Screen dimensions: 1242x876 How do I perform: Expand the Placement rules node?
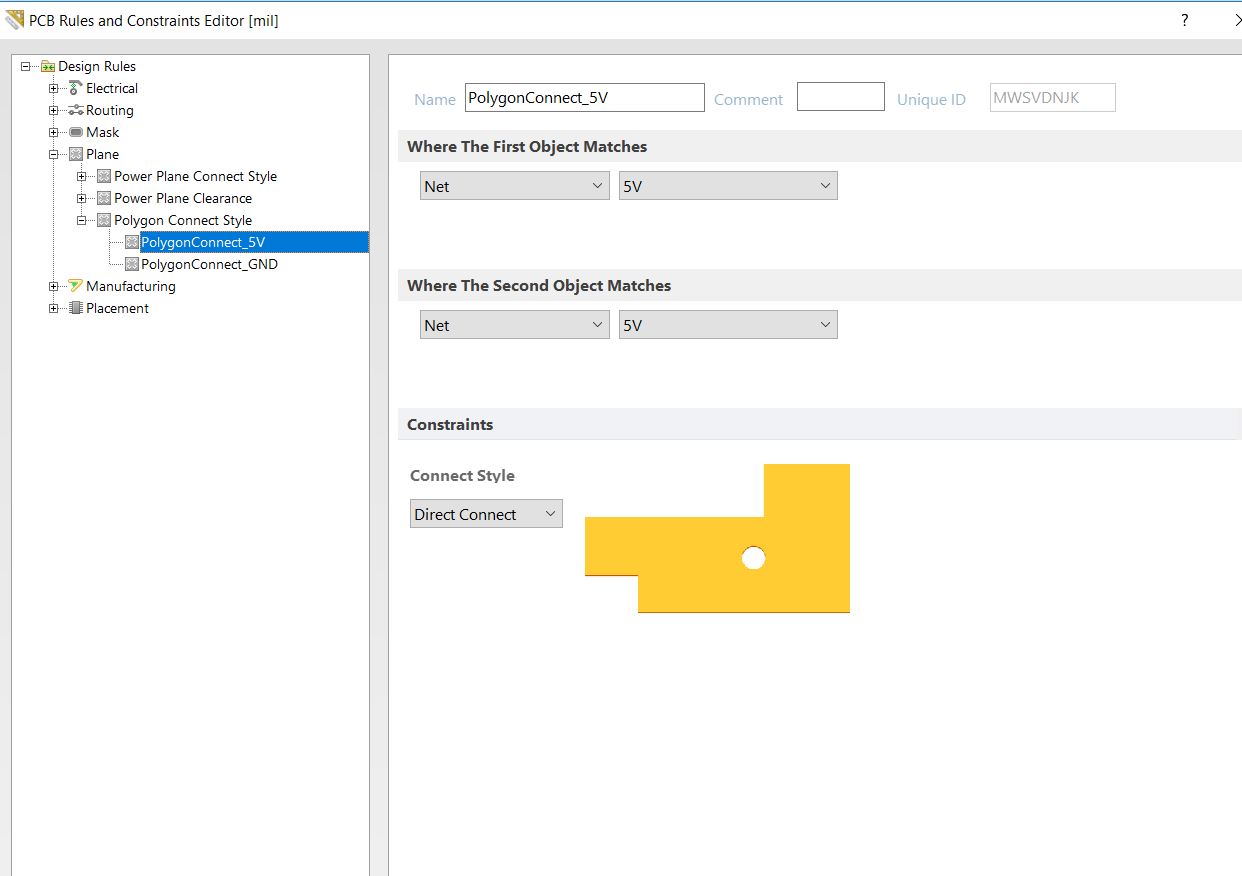point(54,308)
